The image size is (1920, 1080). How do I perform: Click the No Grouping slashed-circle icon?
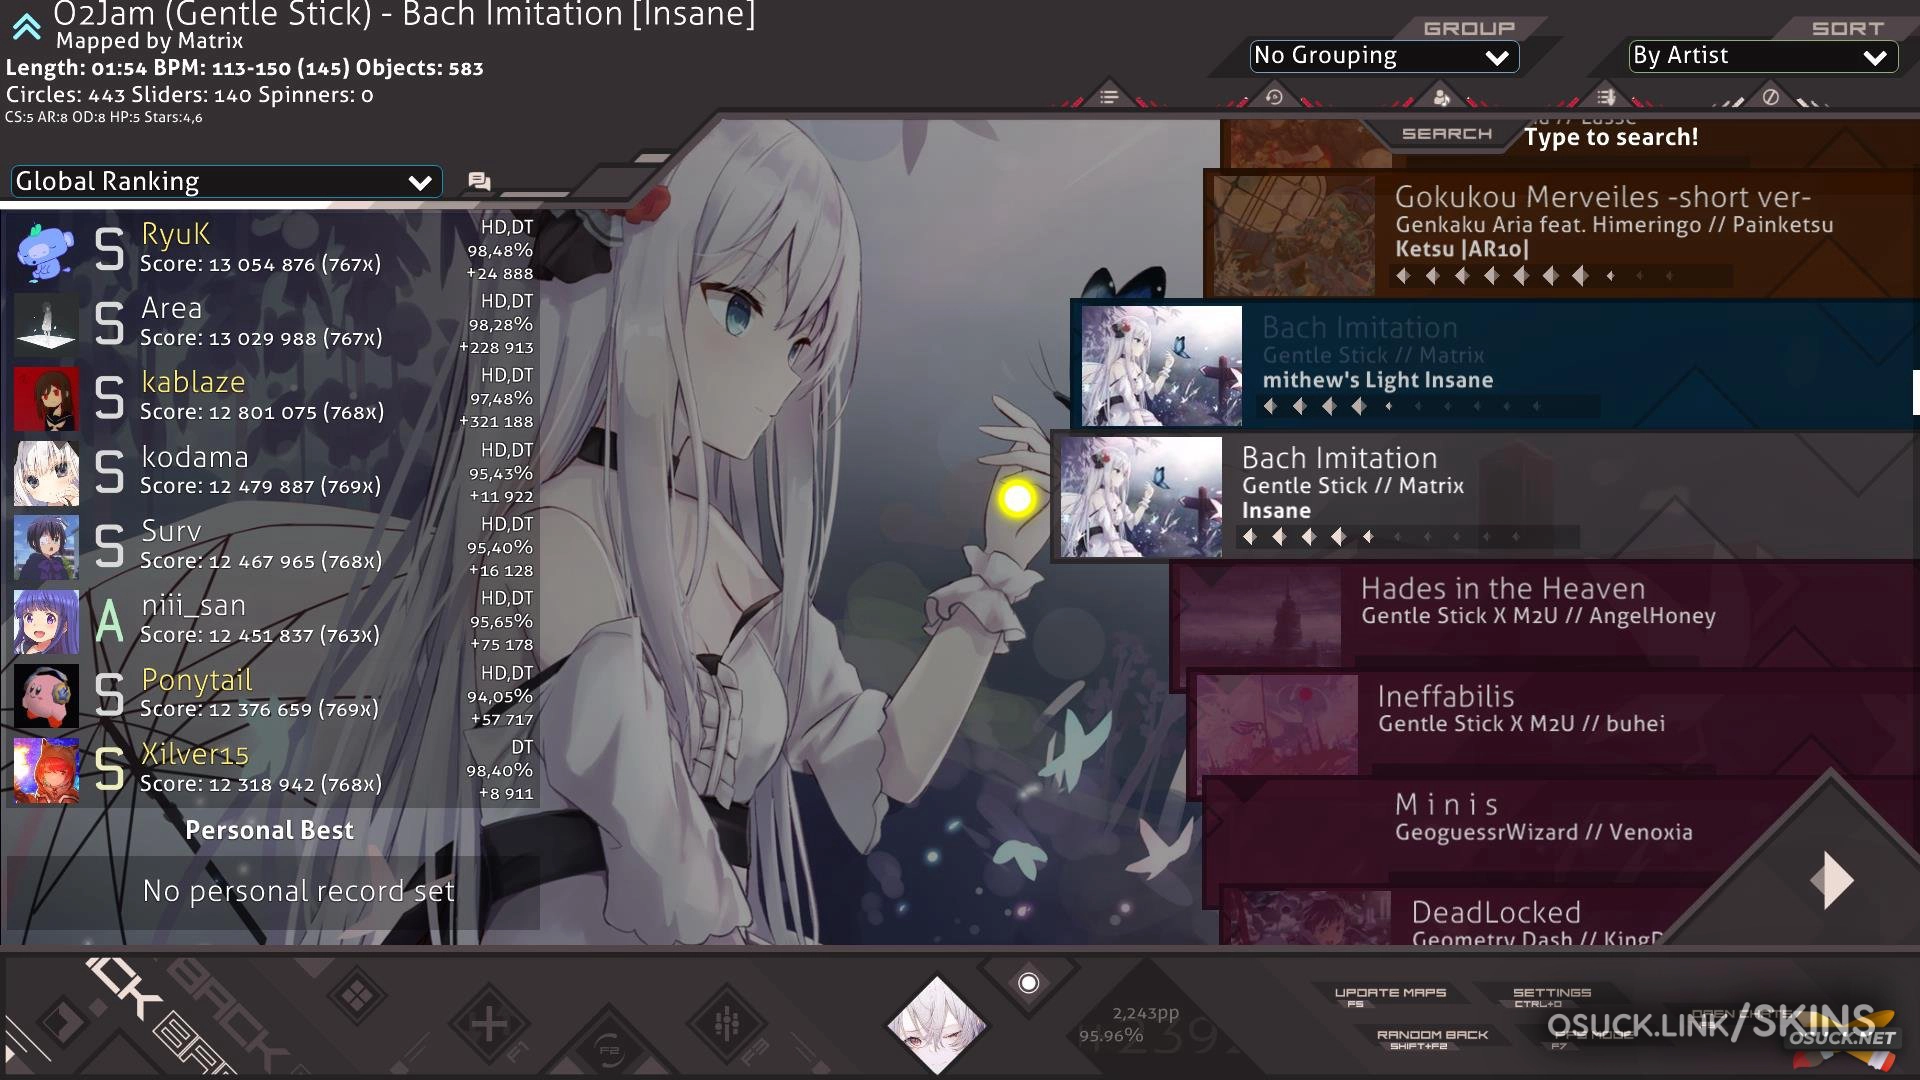coord(1770,97)
